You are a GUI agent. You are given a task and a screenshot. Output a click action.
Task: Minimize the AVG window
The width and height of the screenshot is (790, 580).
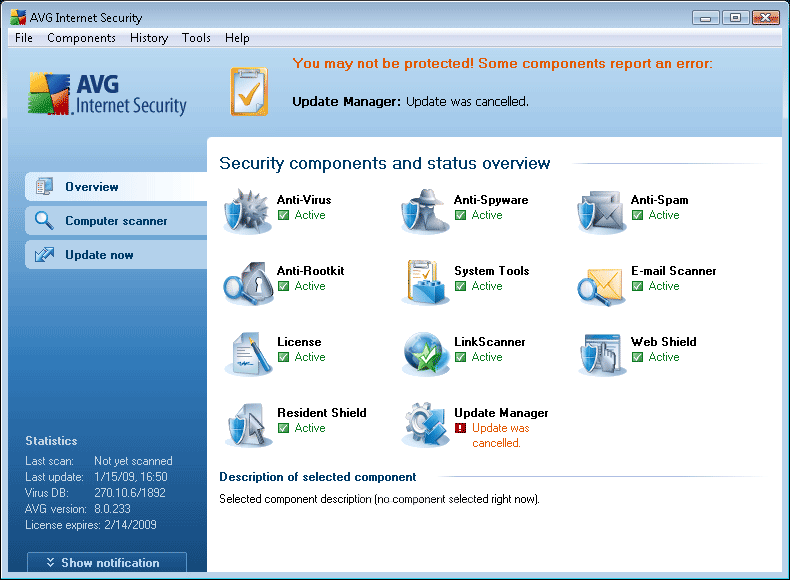(705, 18)
